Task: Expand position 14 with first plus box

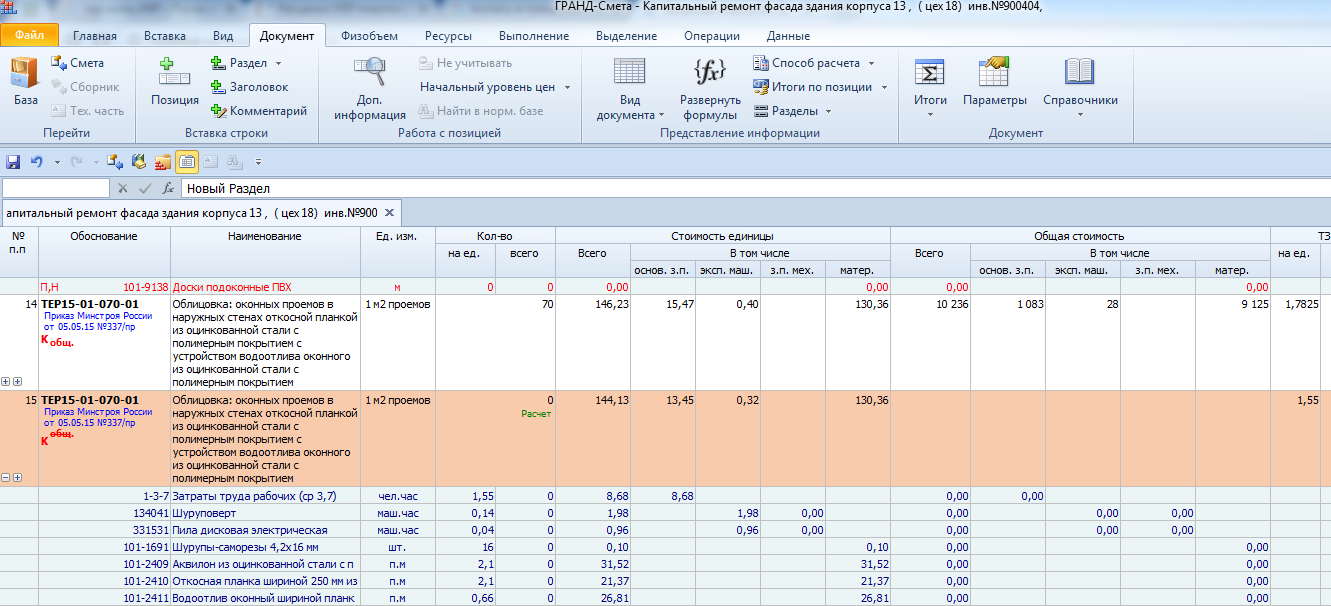Action: 6,382
